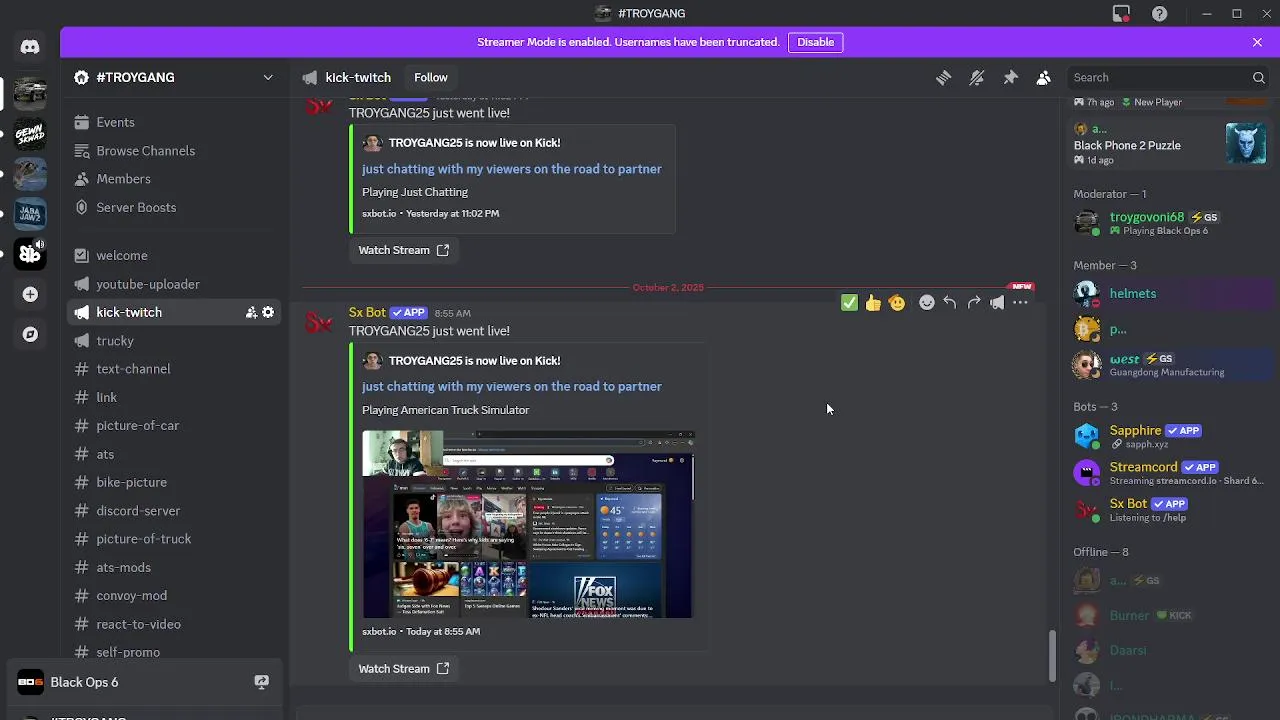Open pinned messages pin icon
1280x720 pixels.
1010,77
